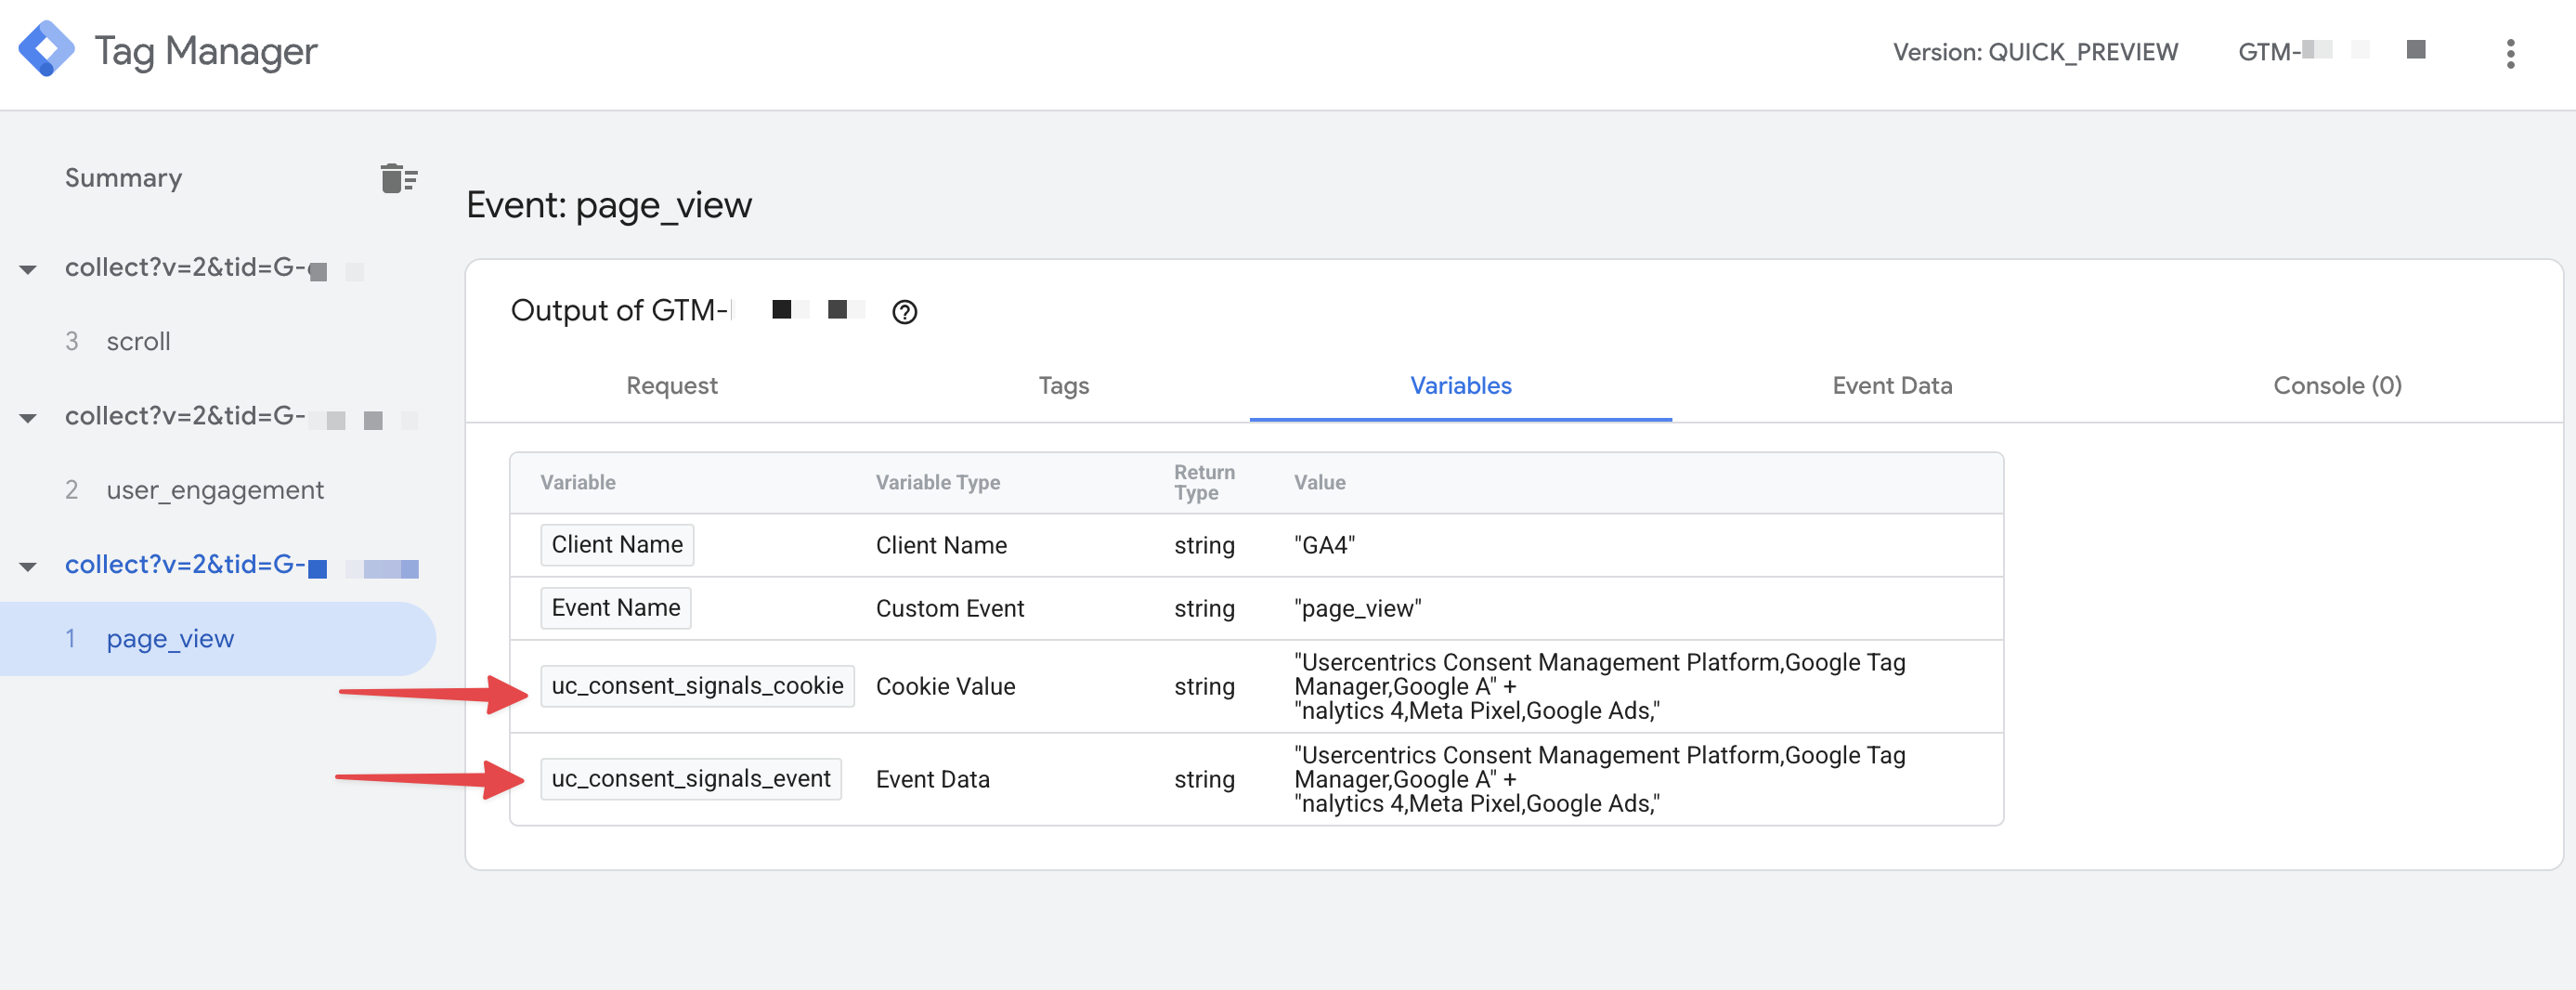Viewport: 2576px width, 990px height.
Task: Open help via the question mark icon
Action: click(904, 312)
